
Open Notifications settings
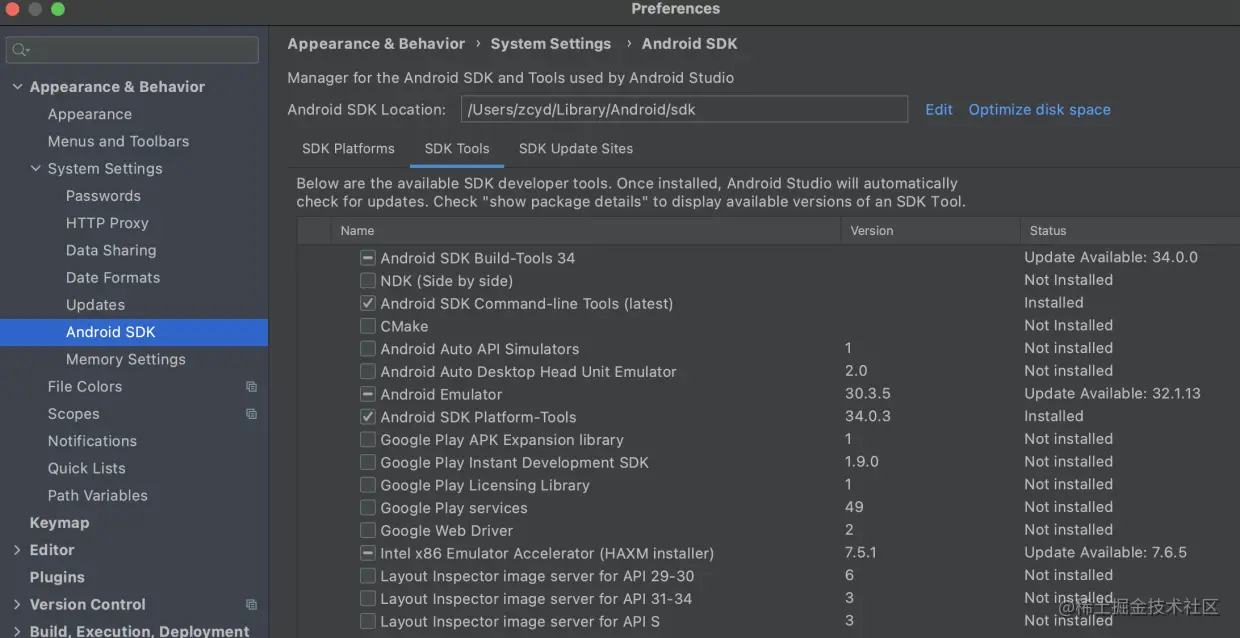pos(92,441)
